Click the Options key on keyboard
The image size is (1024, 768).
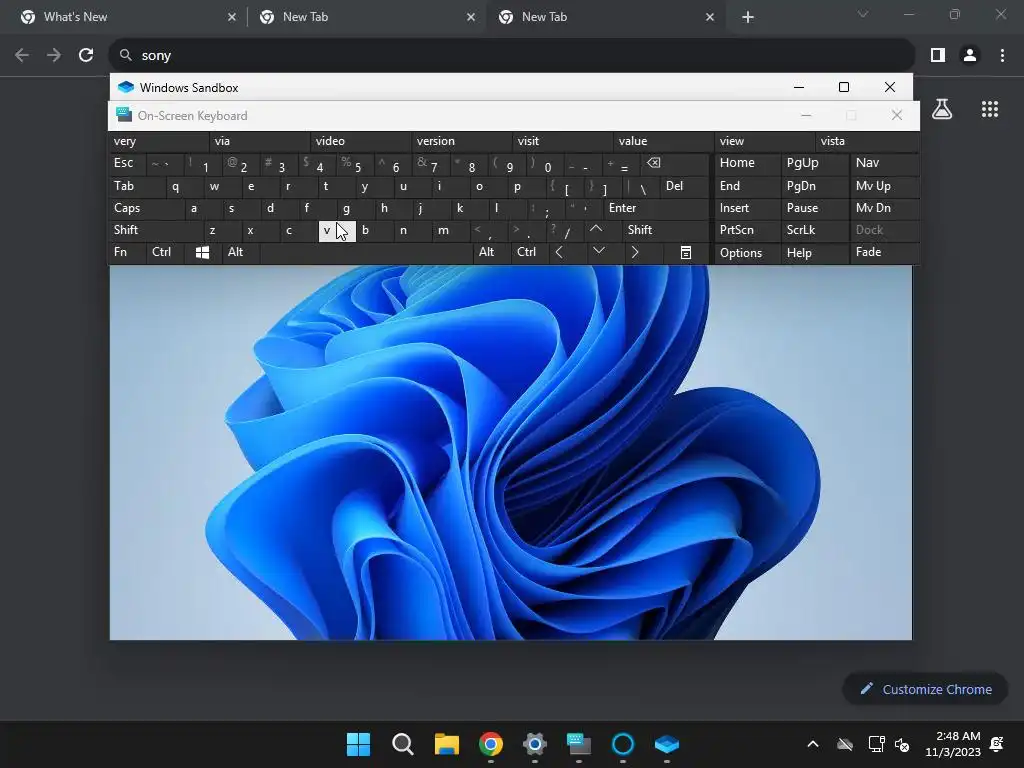click(748, 253)
